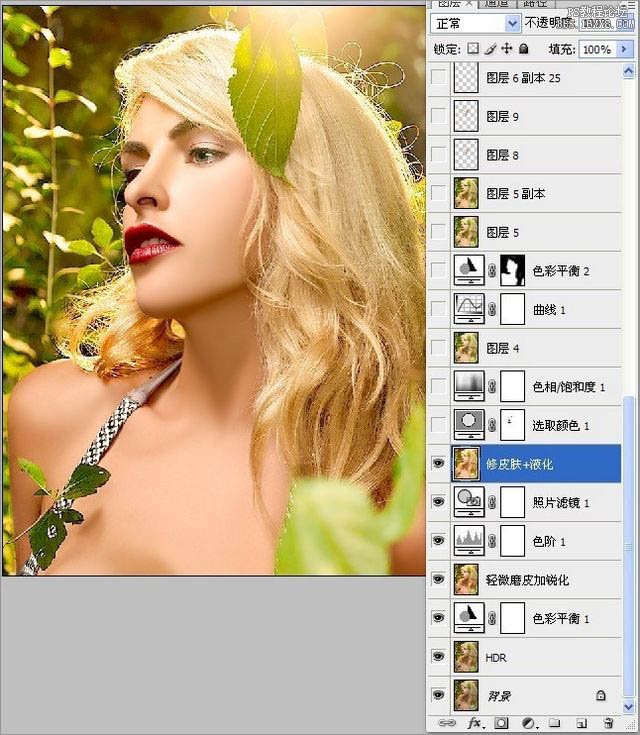Switch to the 图层 tab
Screen dimensions: 640x735
click(x=452, y=4)
